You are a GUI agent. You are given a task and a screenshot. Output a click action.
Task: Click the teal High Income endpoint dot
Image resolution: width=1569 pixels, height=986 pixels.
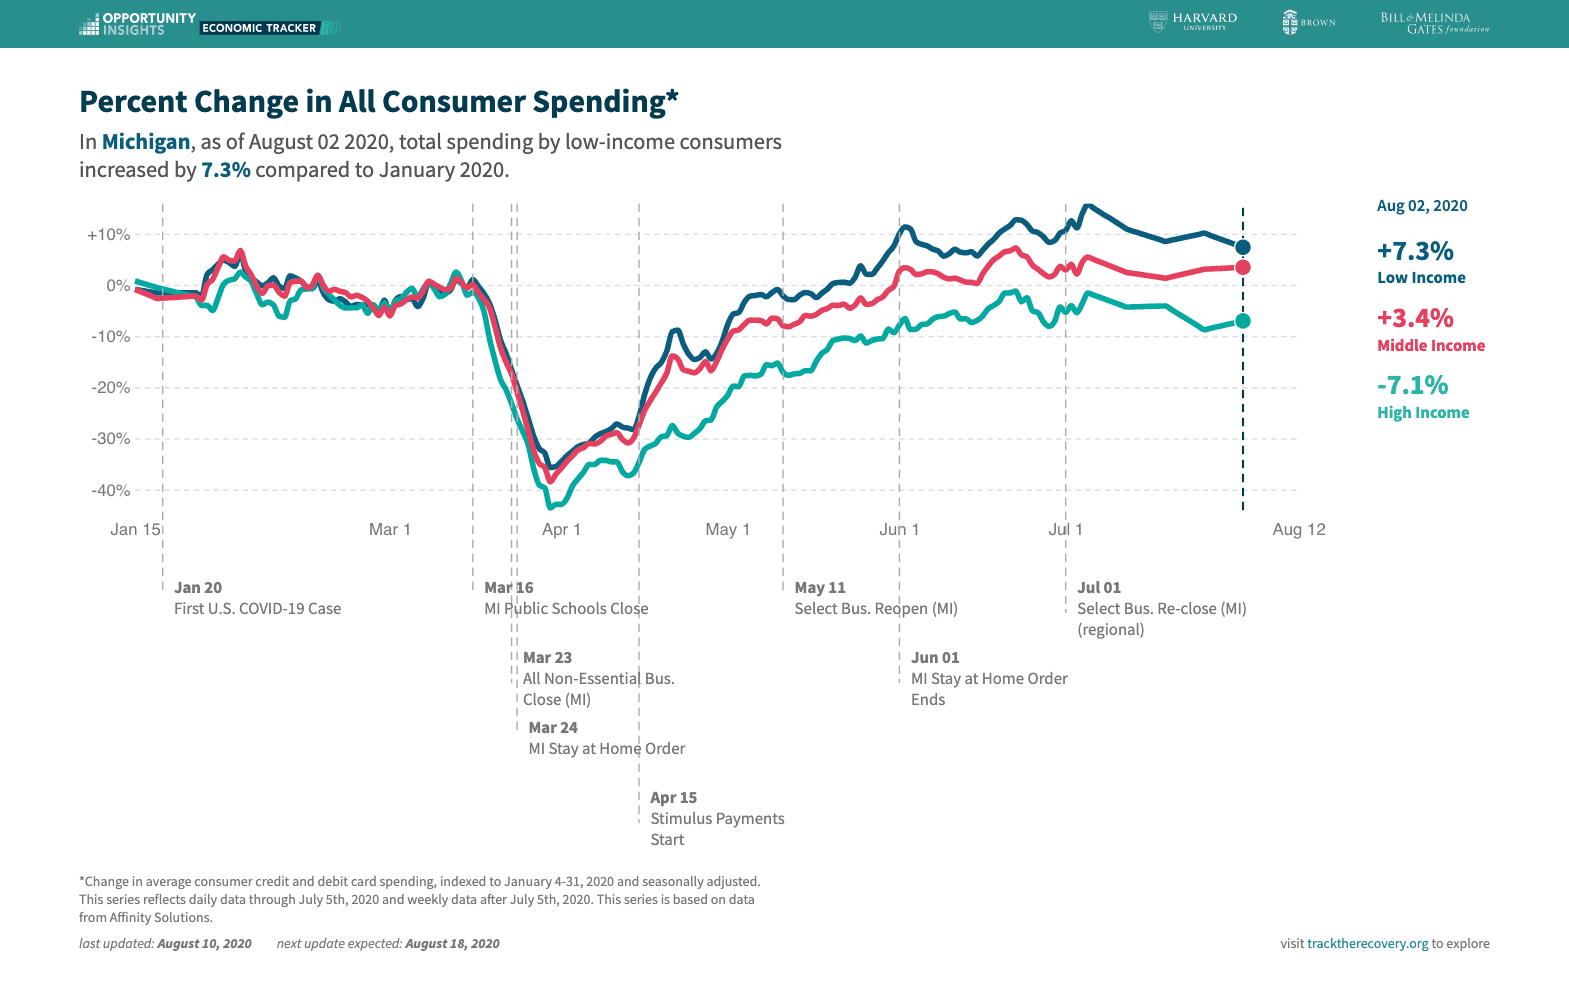1243,321
